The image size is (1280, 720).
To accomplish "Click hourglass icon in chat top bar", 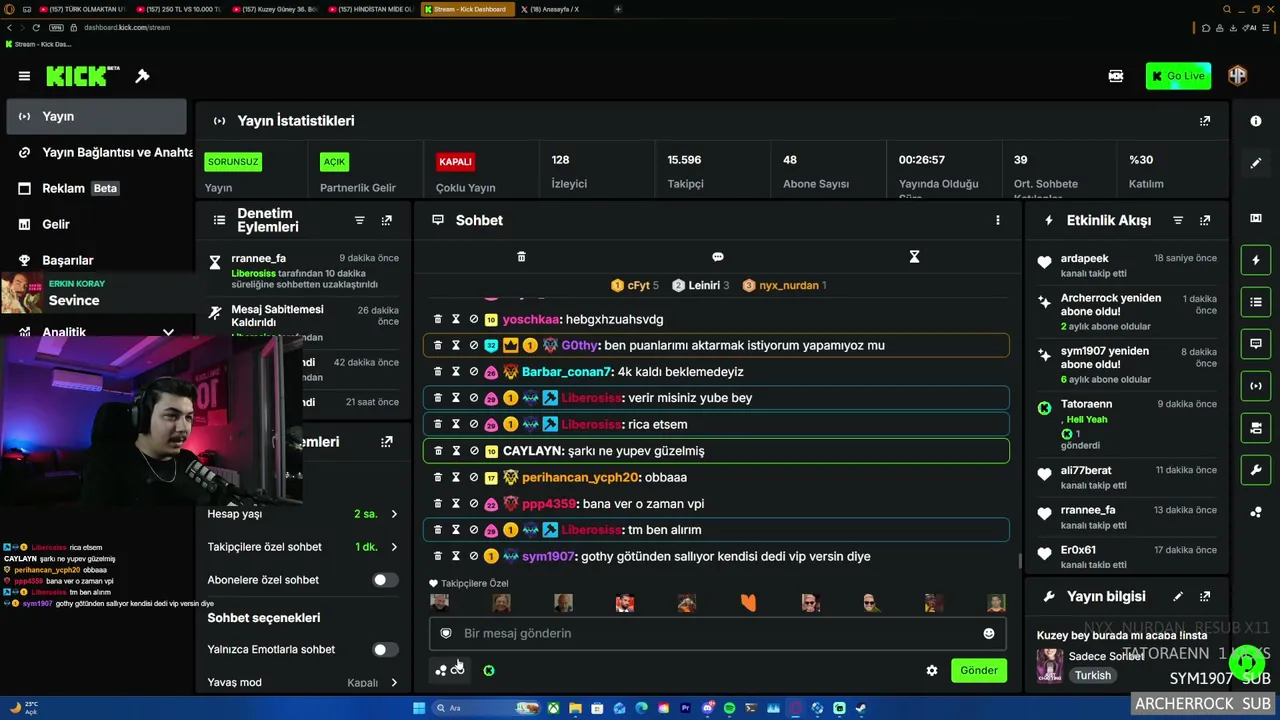I will (914, 257).
